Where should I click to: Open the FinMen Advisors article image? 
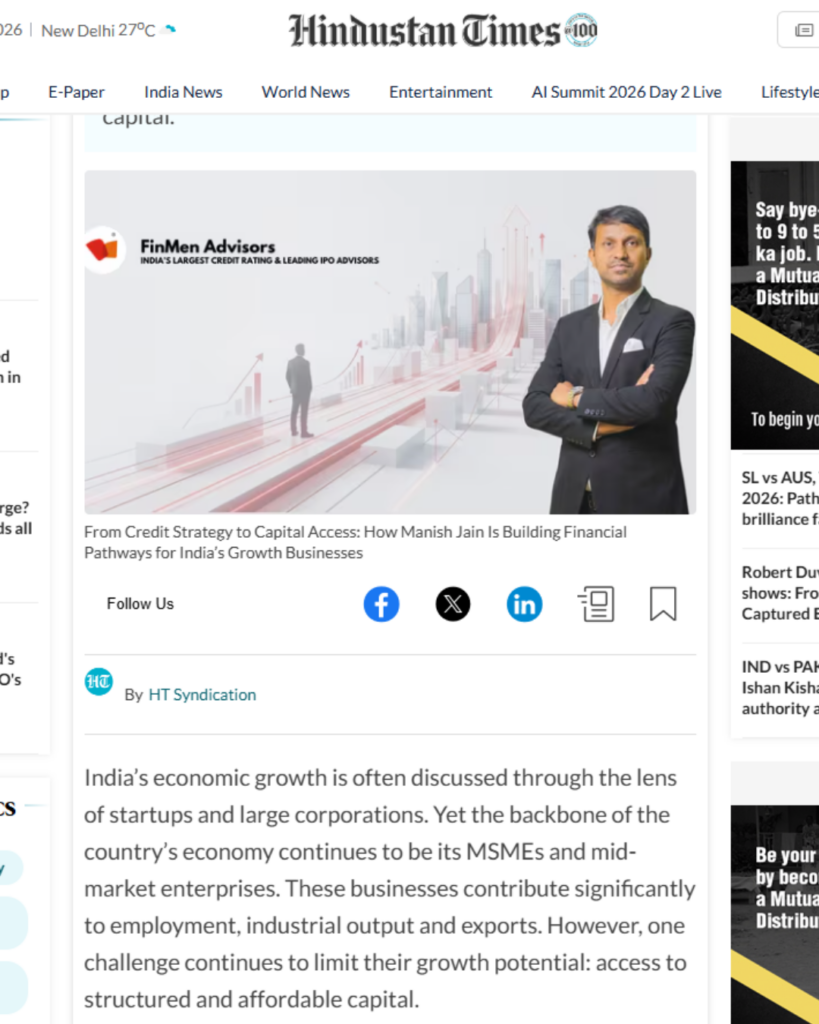coord(390,342)
